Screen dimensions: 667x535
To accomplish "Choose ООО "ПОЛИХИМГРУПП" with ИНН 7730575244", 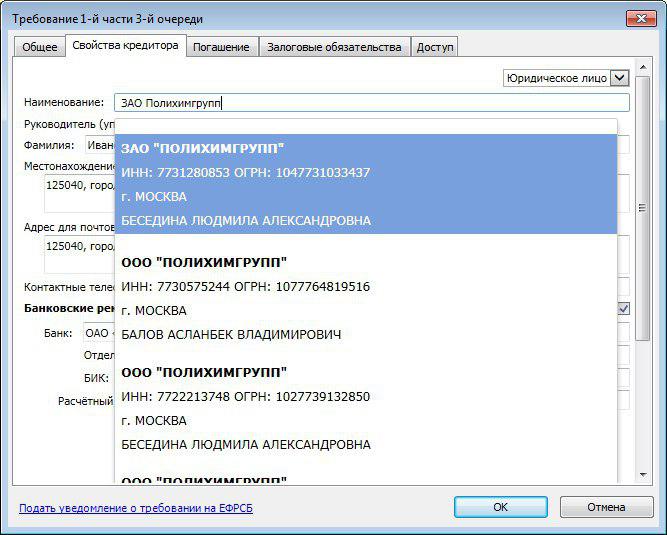I will pos(366,297).
